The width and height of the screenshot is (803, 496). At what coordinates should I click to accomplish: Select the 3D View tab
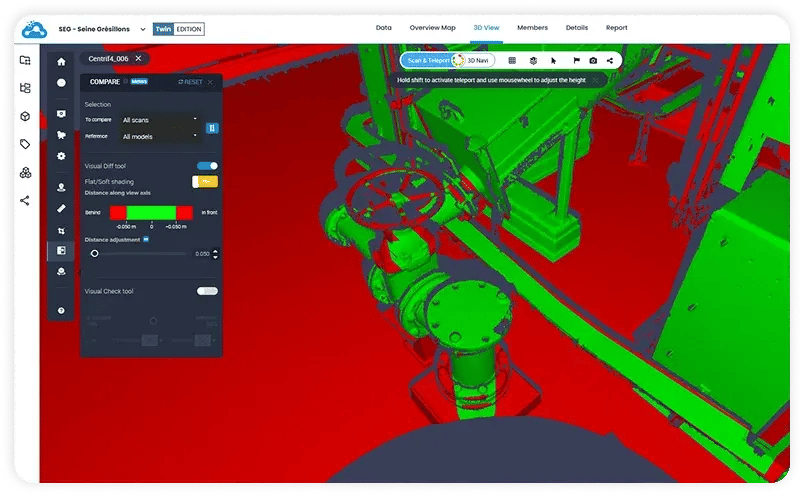(486, 28)
